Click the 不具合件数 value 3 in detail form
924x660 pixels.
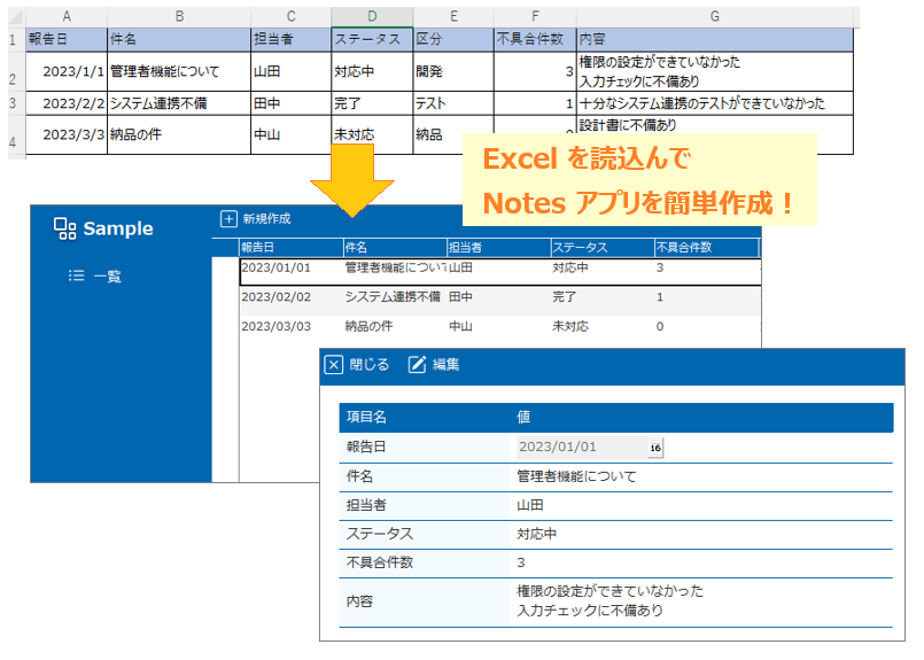520,563
